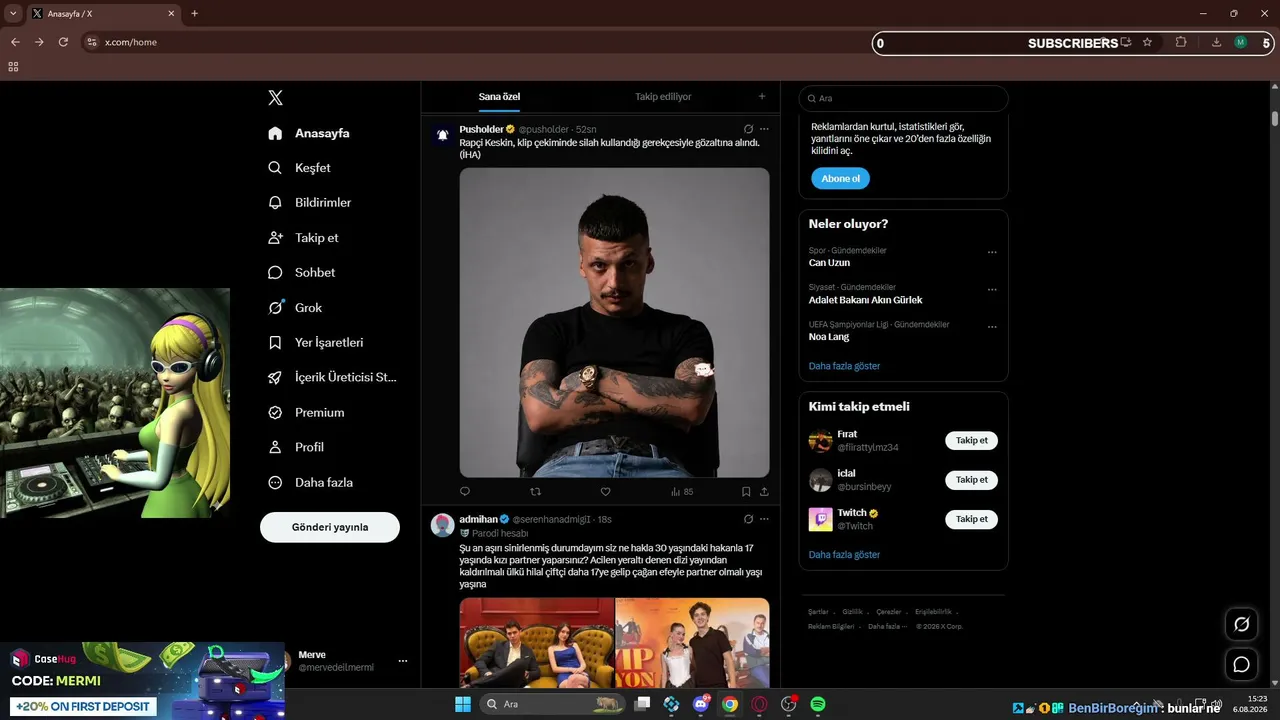Go to Anasayfa home in sidebar
Viewport: 1280px width, 720px height.
309,133
